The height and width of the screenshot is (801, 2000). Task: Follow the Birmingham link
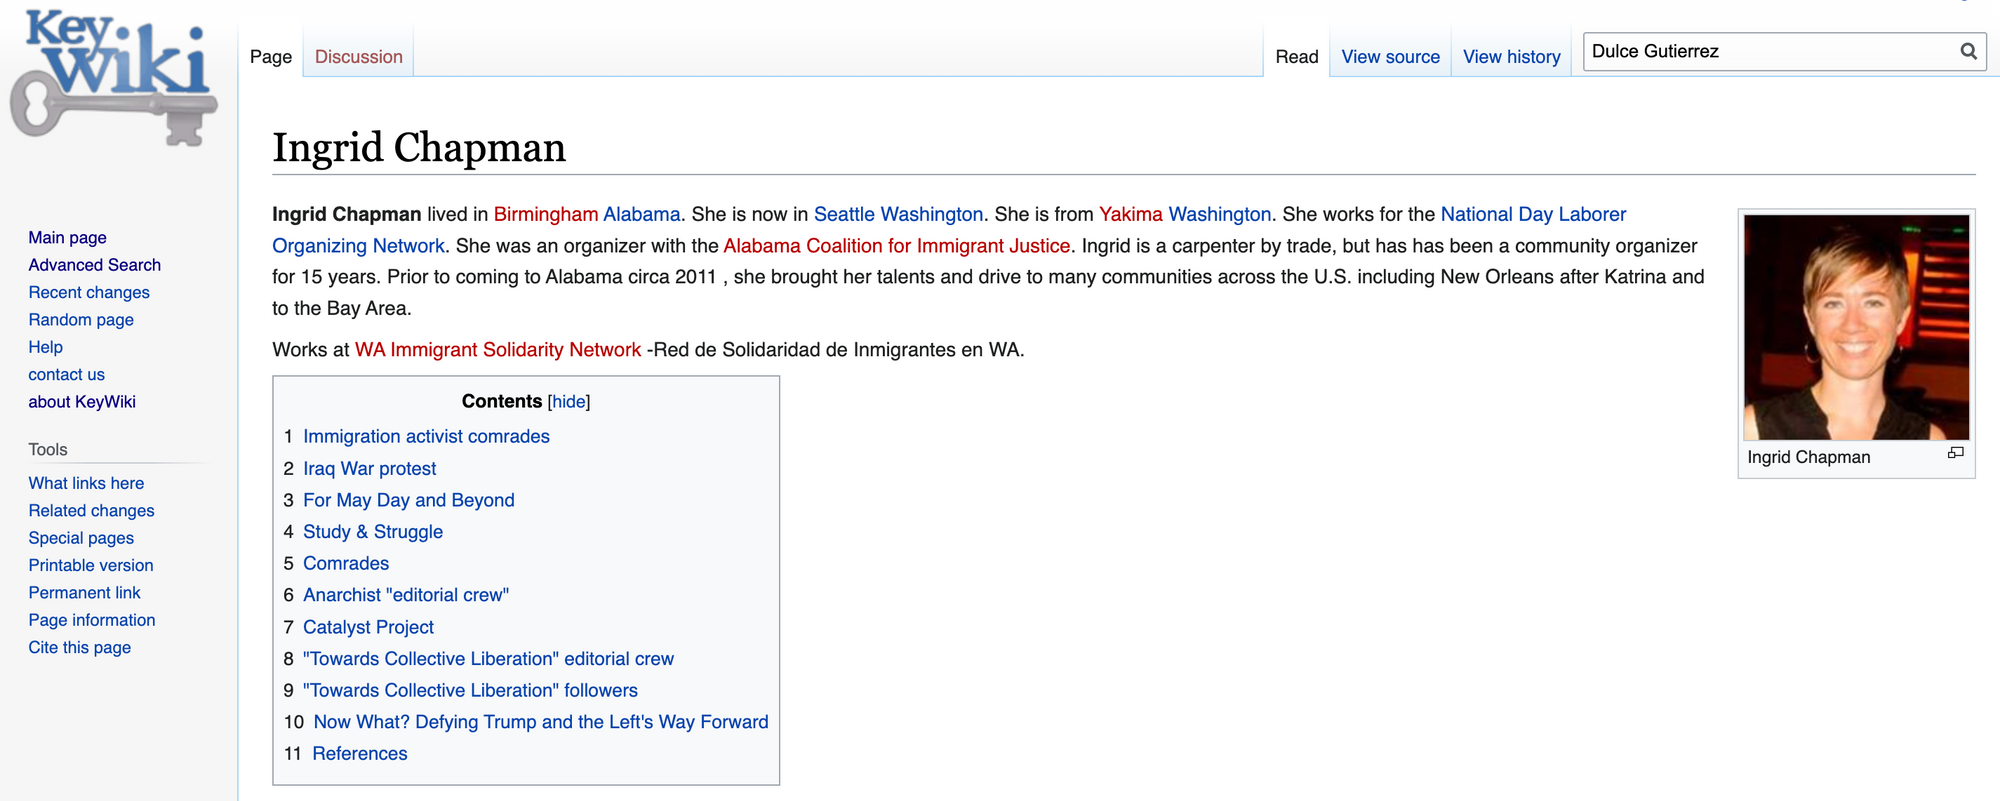(x=546, y=214)
